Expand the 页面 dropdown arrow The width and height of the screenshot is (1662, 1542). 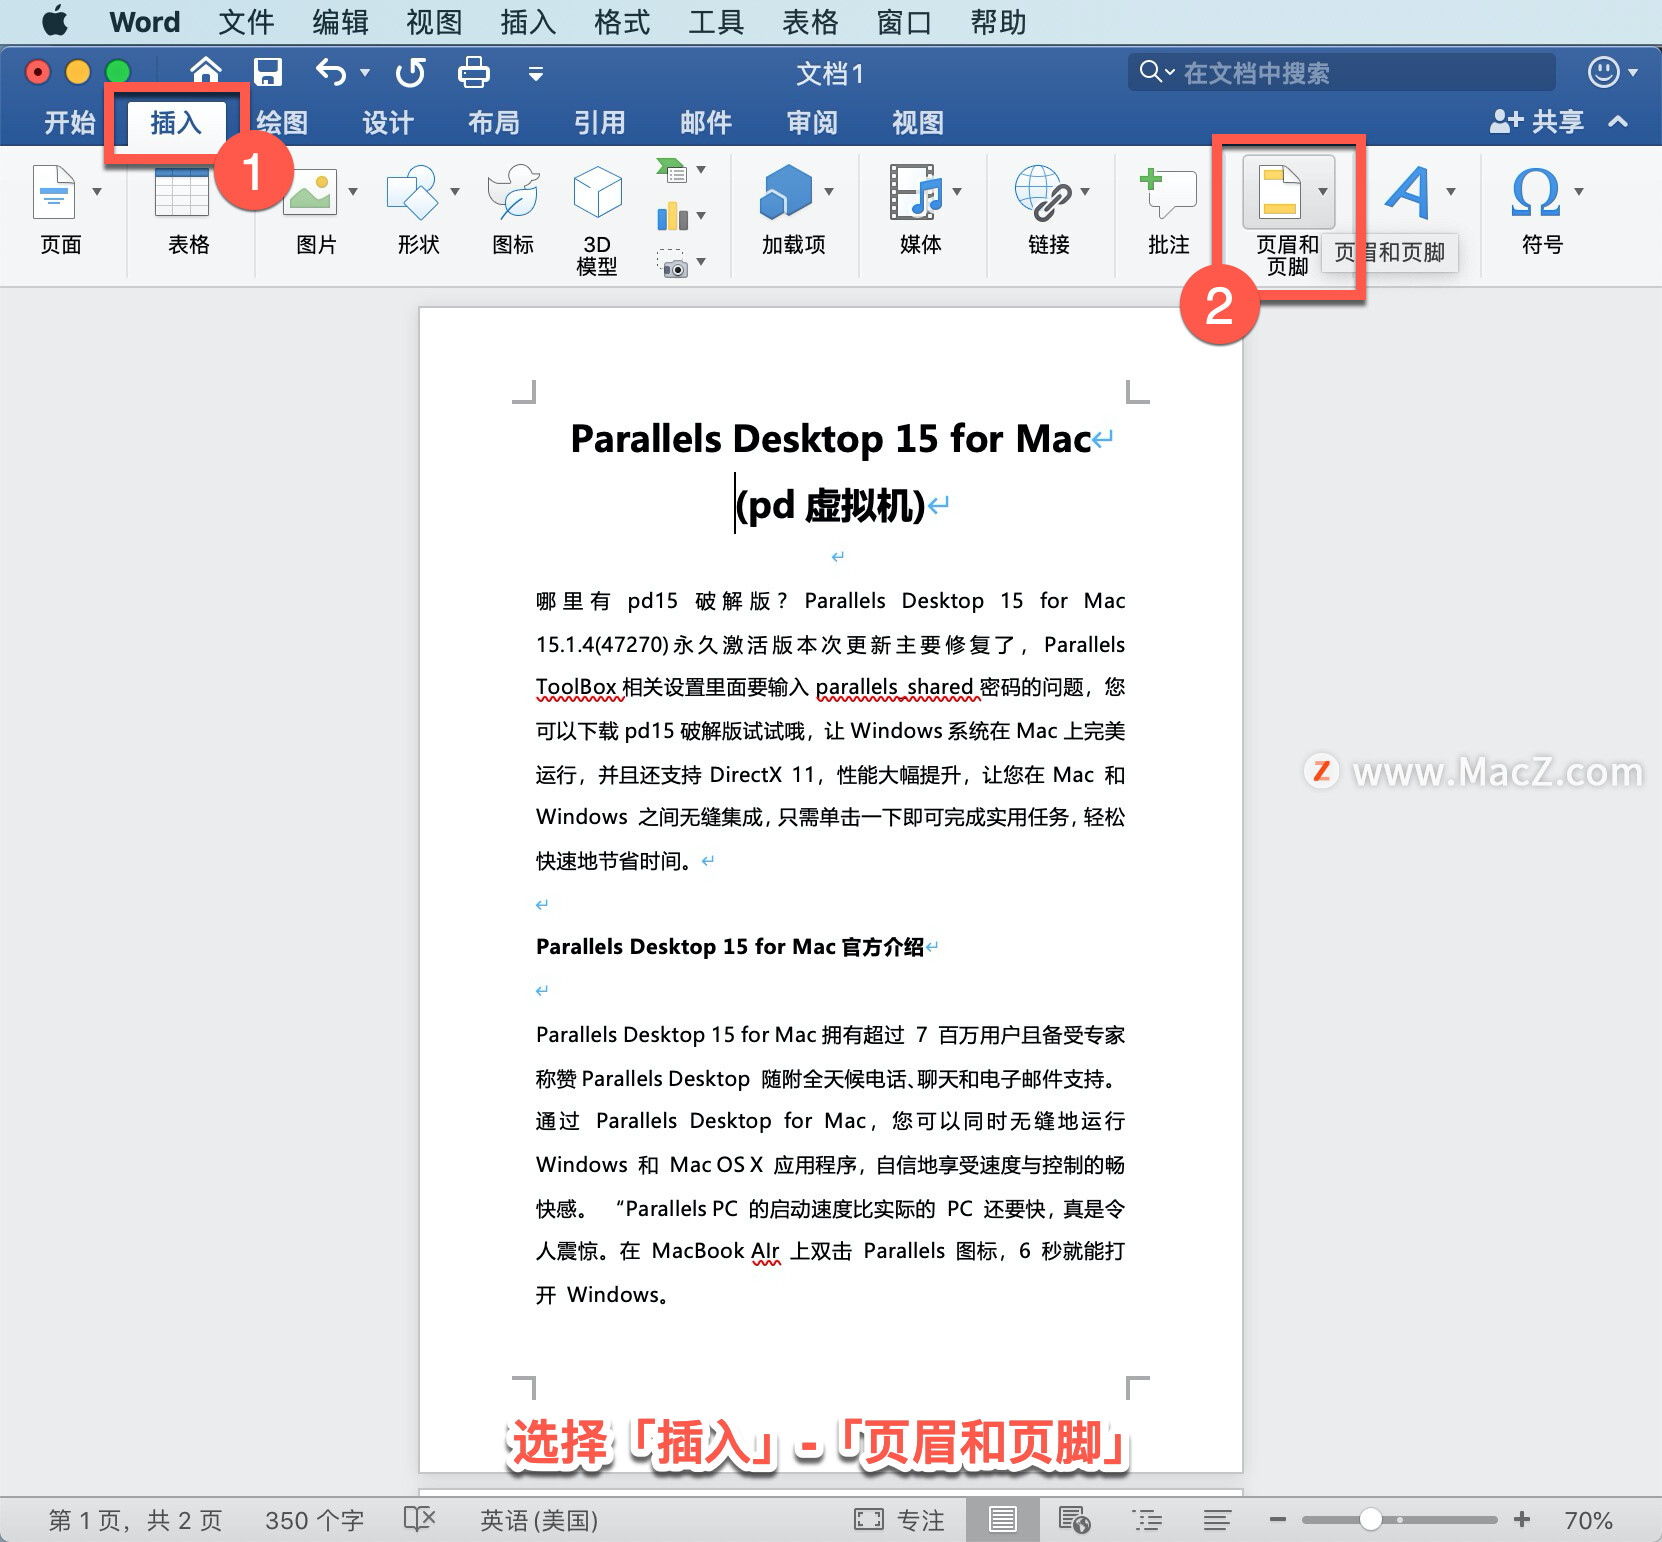click(x=97, y=191)
